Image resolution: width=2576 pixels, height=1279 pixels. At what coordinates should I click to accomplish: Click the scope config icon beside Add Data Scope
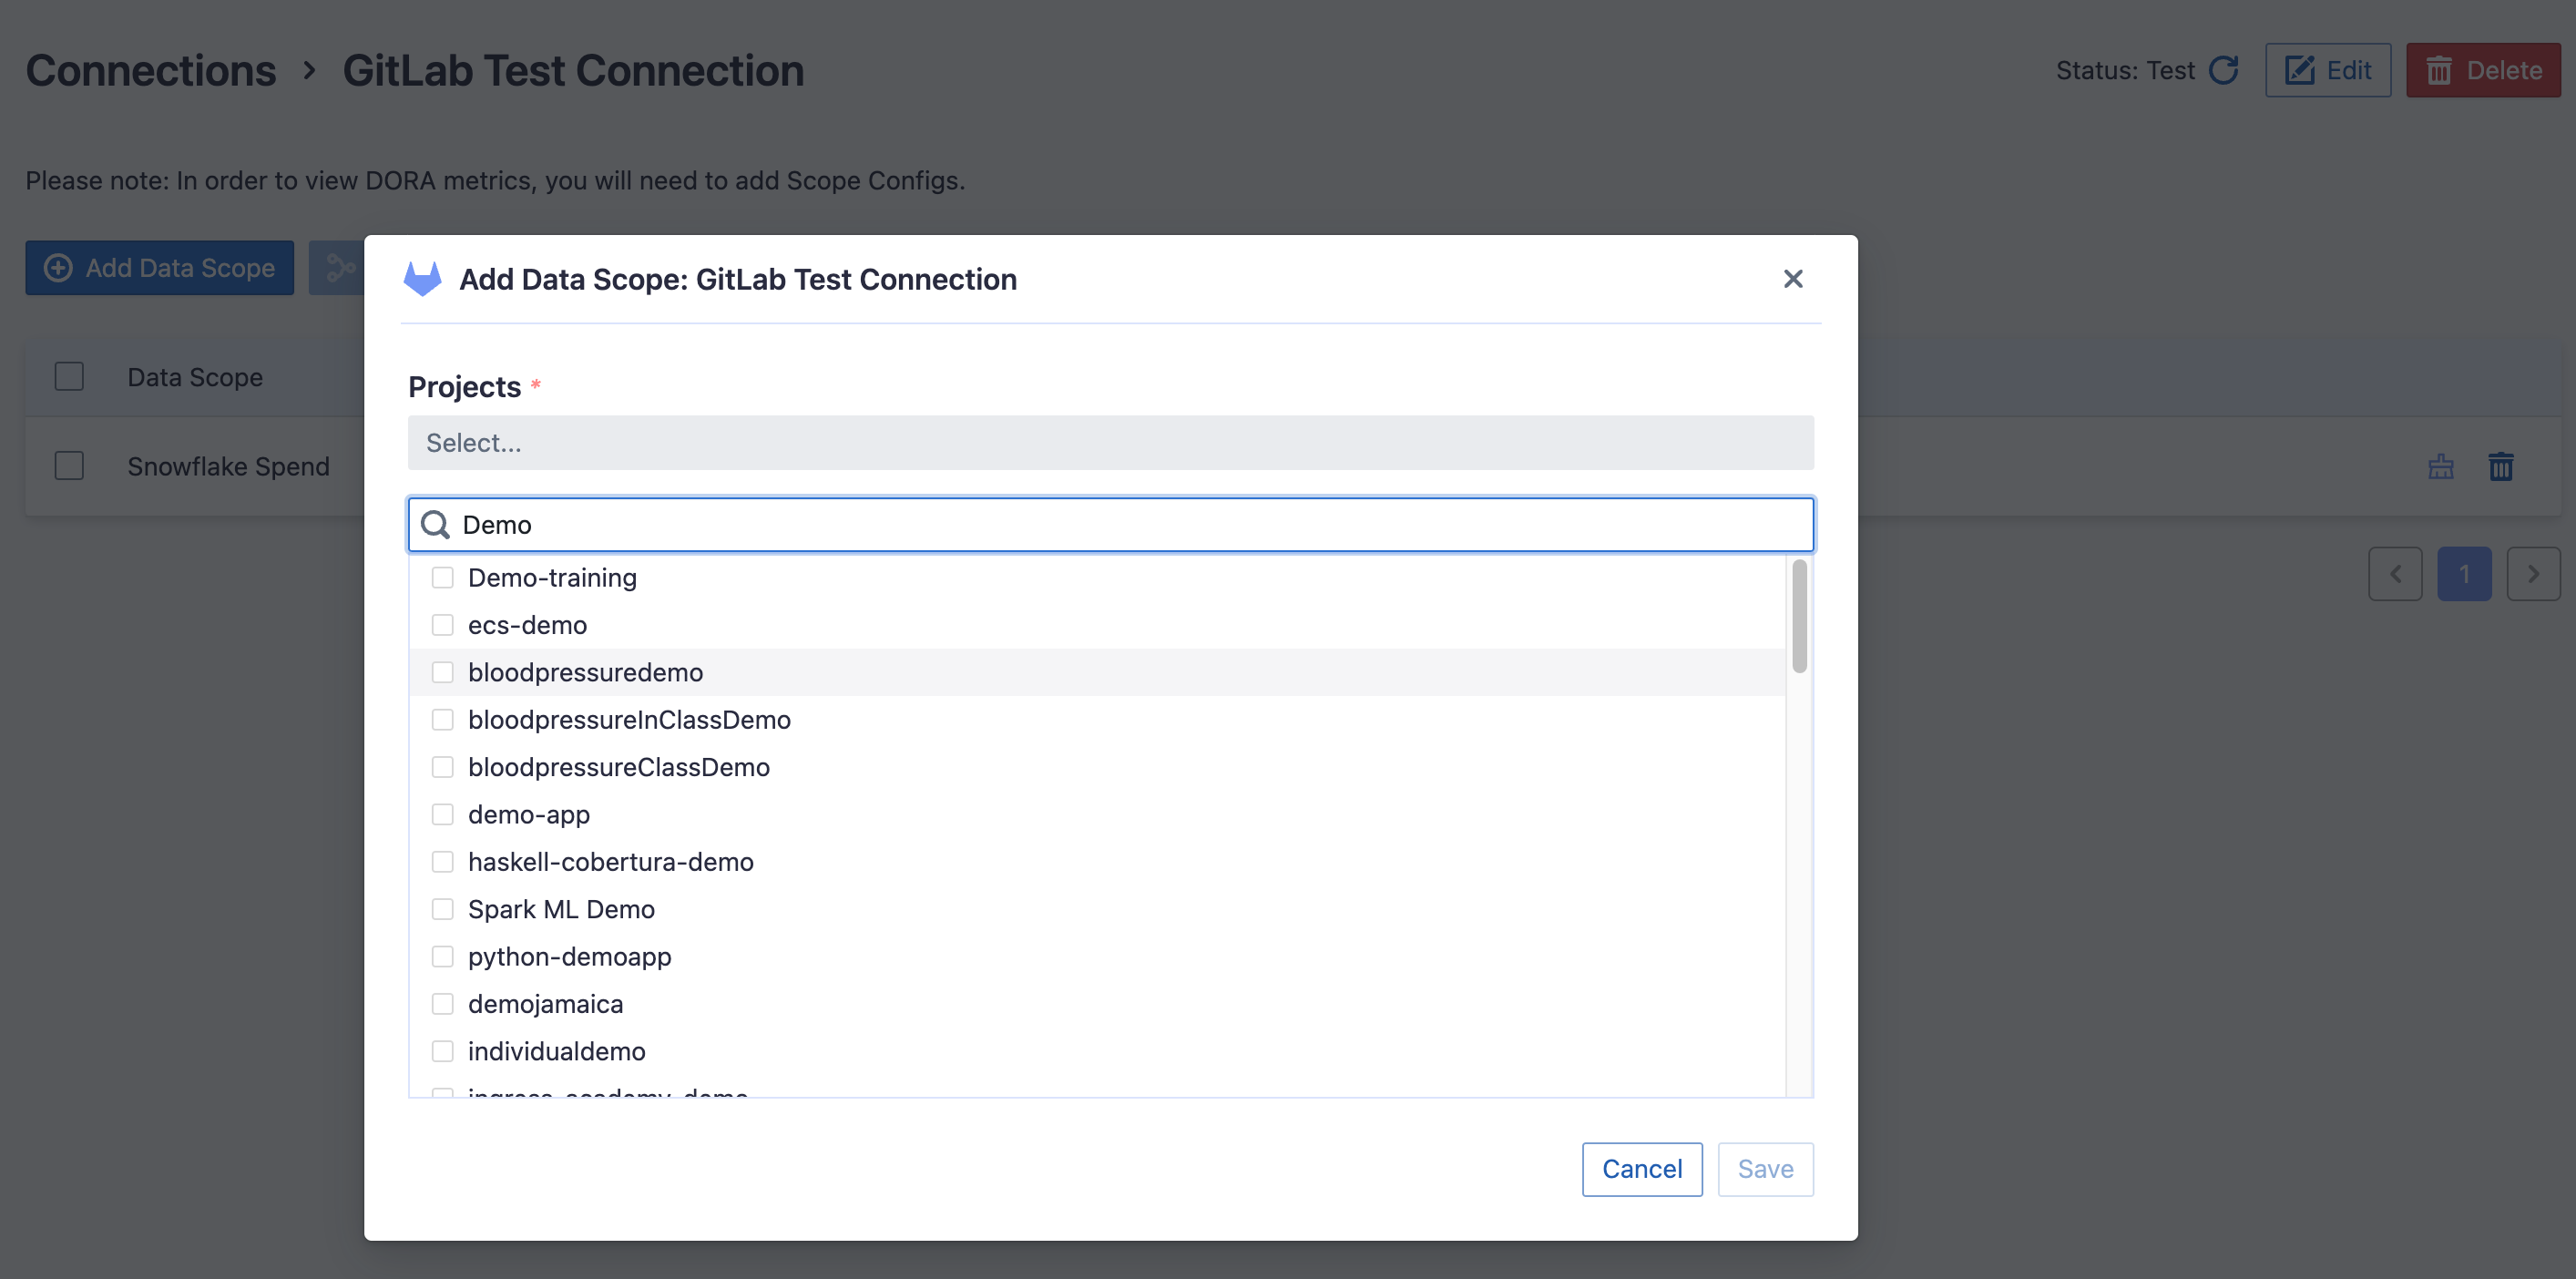(x=340, y=268)
